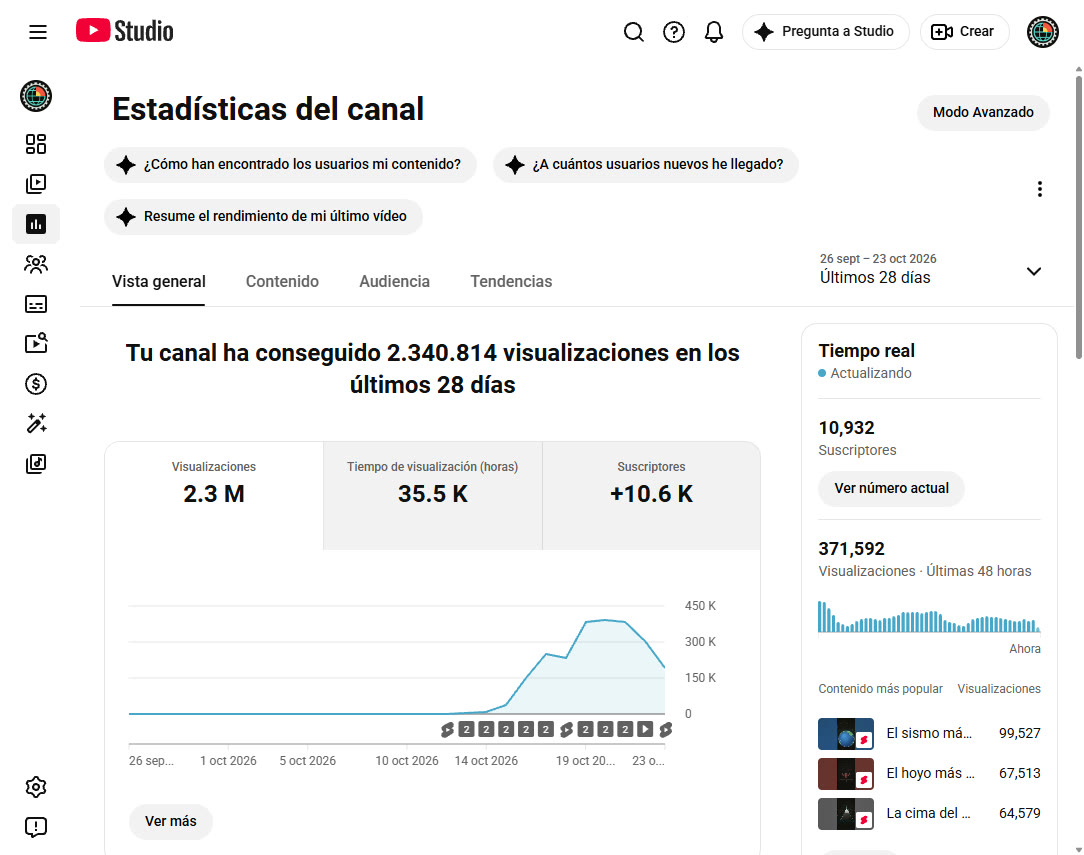The image size is (1084, 855).
Task: Open channel profile avatar in sidebar
Action: point(36,96)
